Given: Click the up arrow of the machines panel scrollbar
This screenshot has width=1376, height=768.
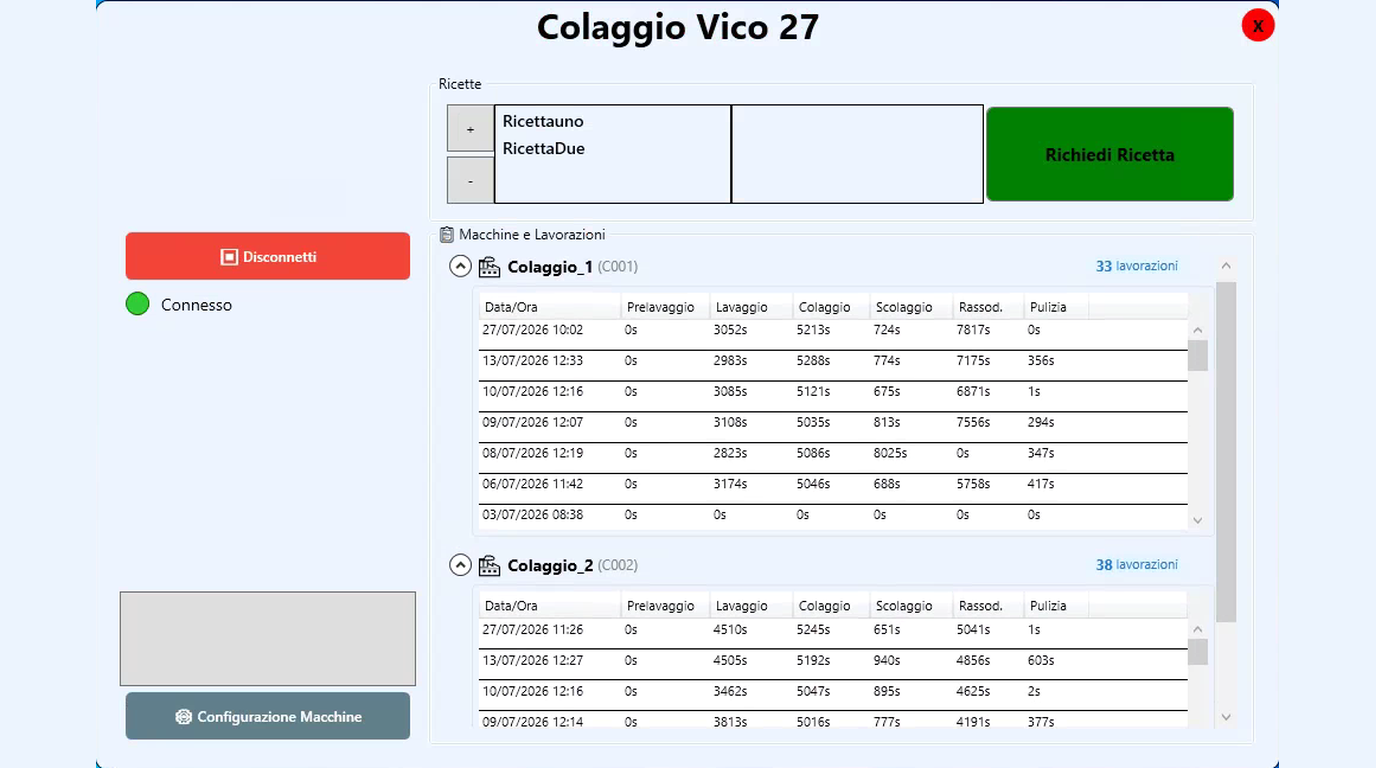Looking at the screenshot, I should (x=1226, y=266).
